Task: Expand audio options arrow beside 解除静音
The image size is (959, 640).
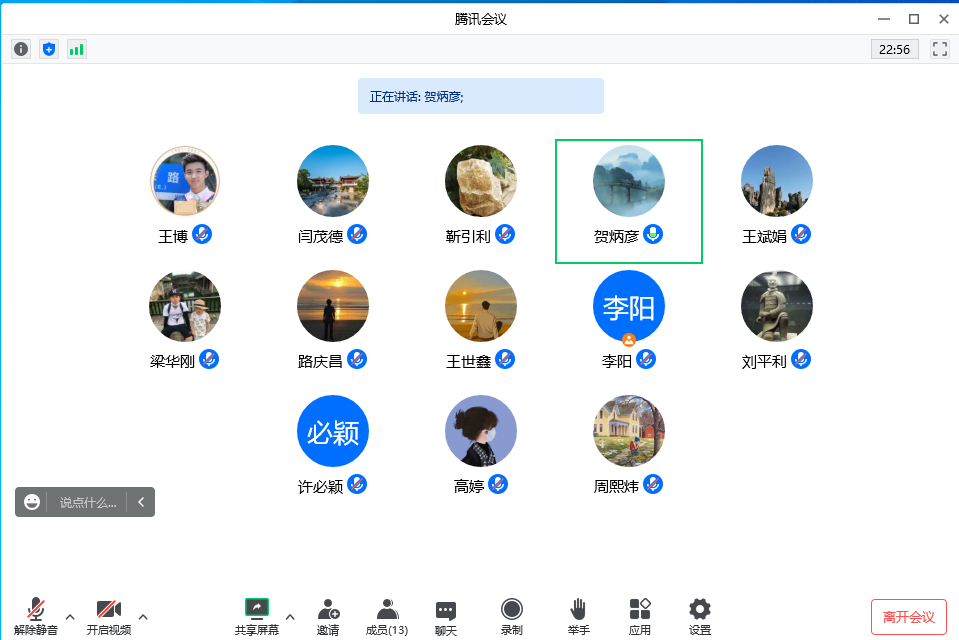Action: coord(70,616)
